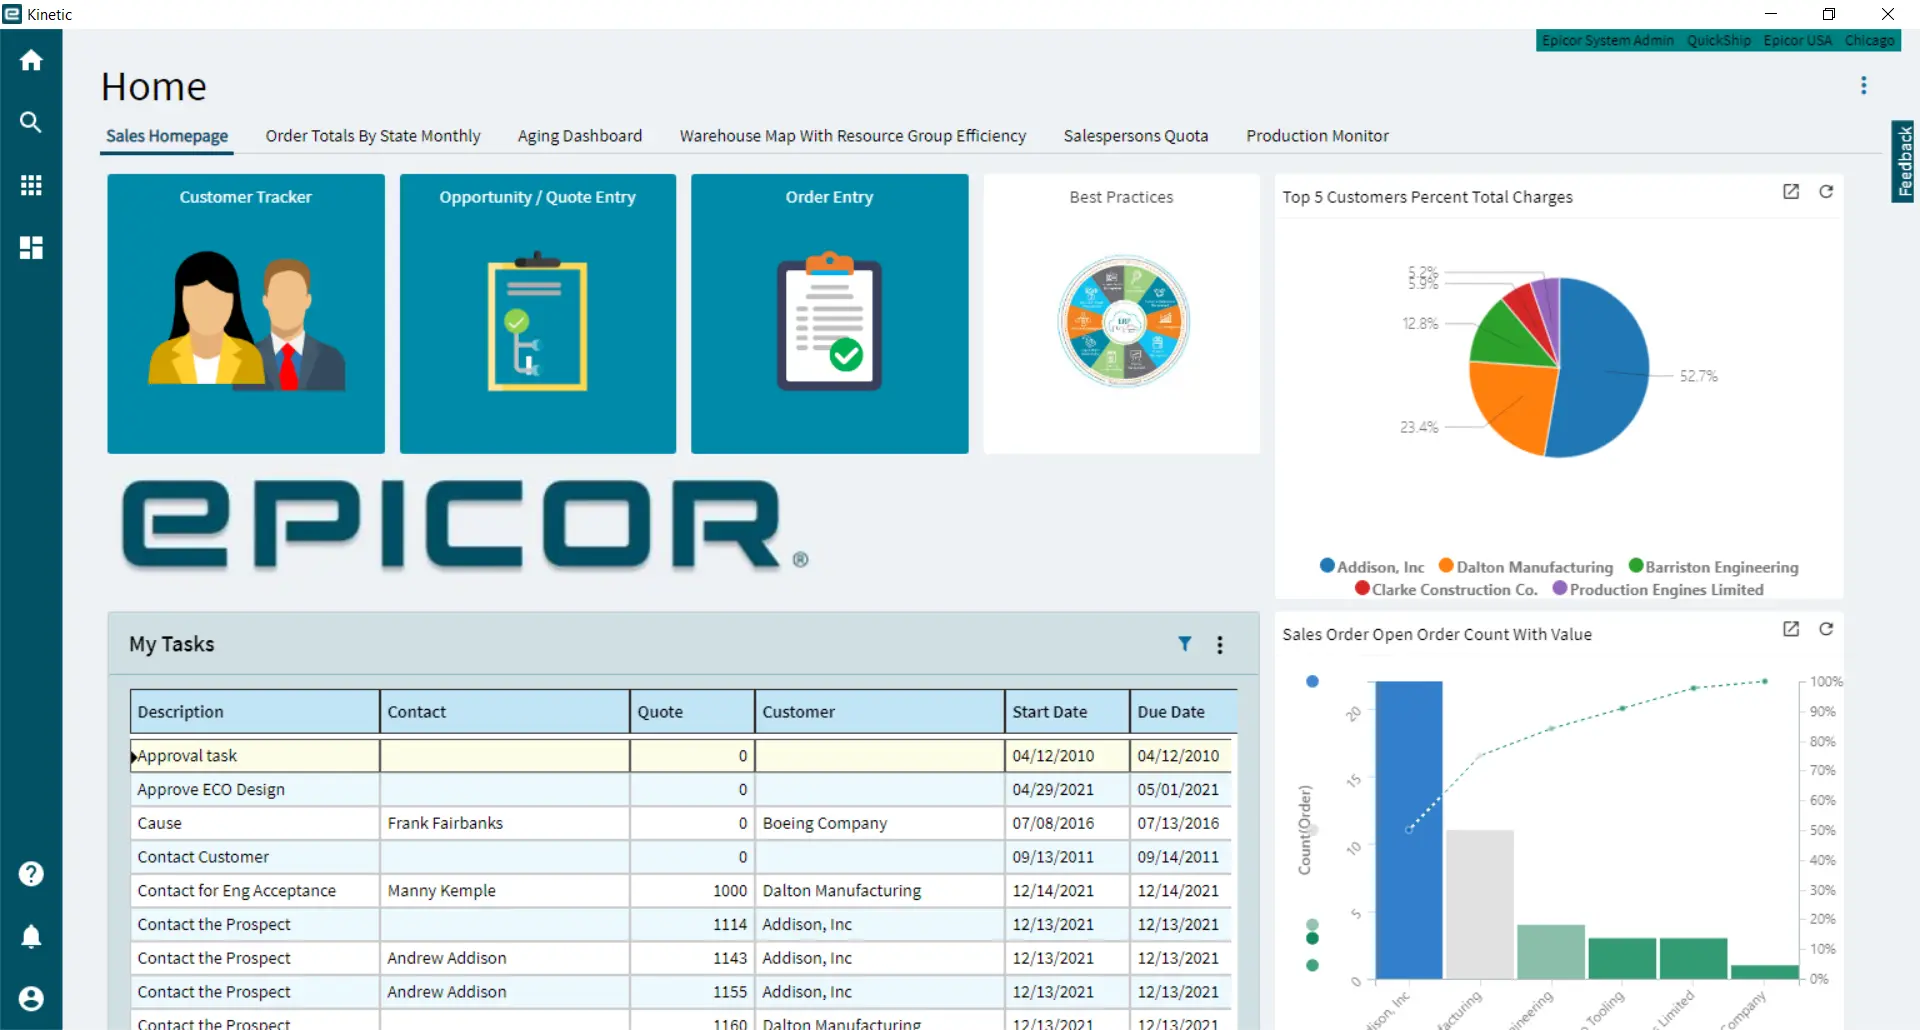Switch to Aging Dashboard tab
This screenshot has width=1920, height=1030.
click(580, 136)
